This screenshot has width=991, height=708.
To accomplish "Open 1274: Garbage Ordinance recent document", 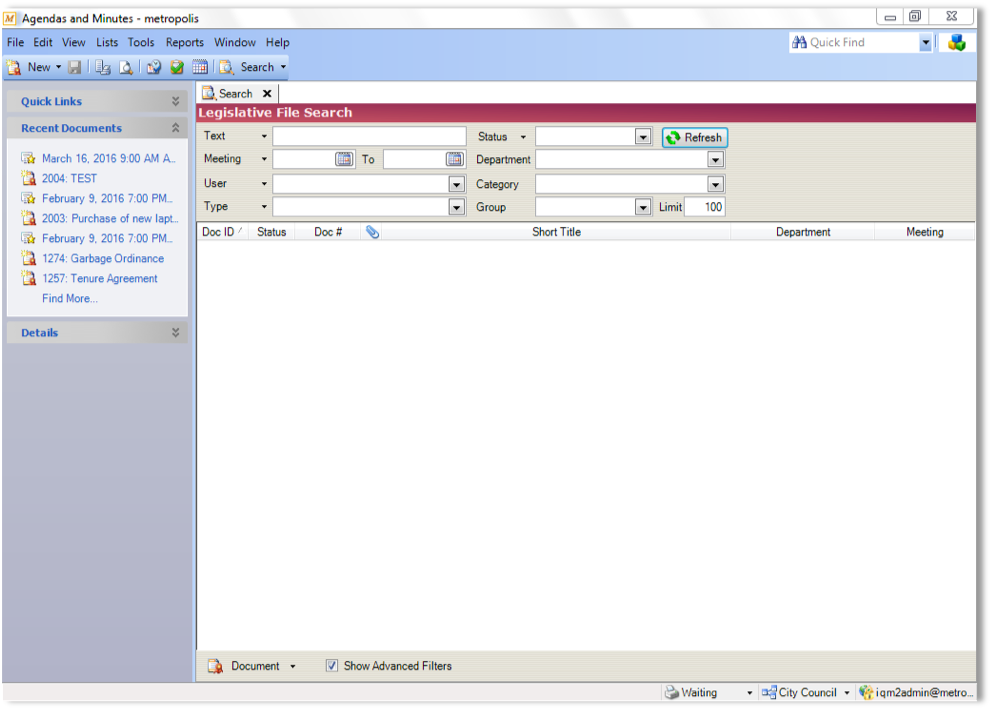I will (x=102, y=258).
